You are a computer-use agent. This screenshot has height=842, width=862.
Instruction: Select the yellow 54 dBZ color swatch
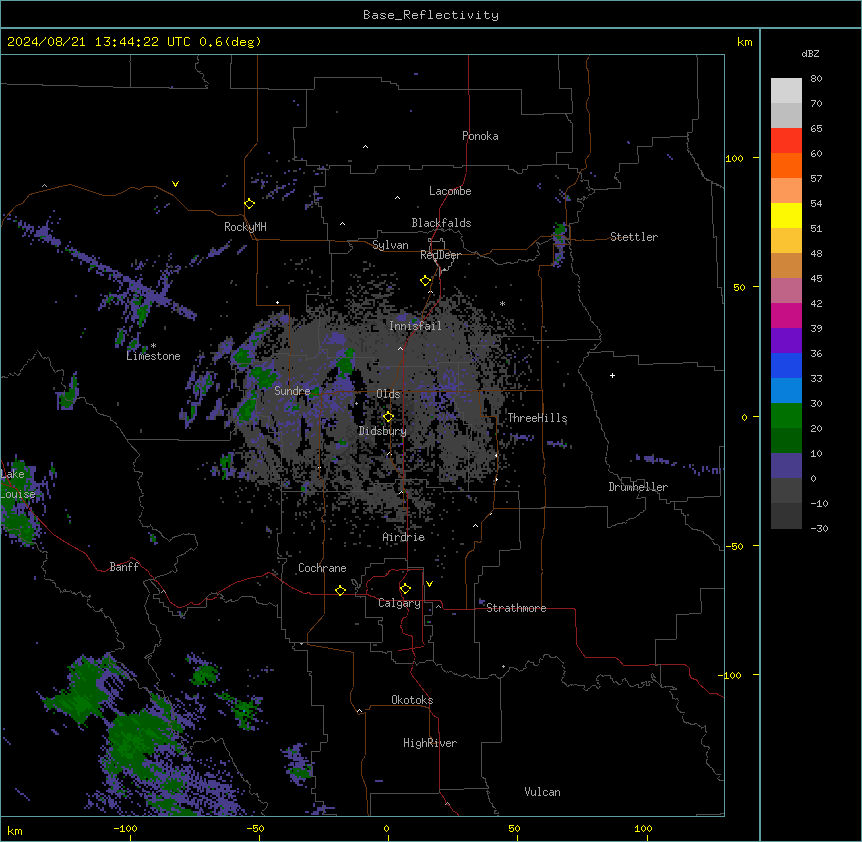click(786, 215)
